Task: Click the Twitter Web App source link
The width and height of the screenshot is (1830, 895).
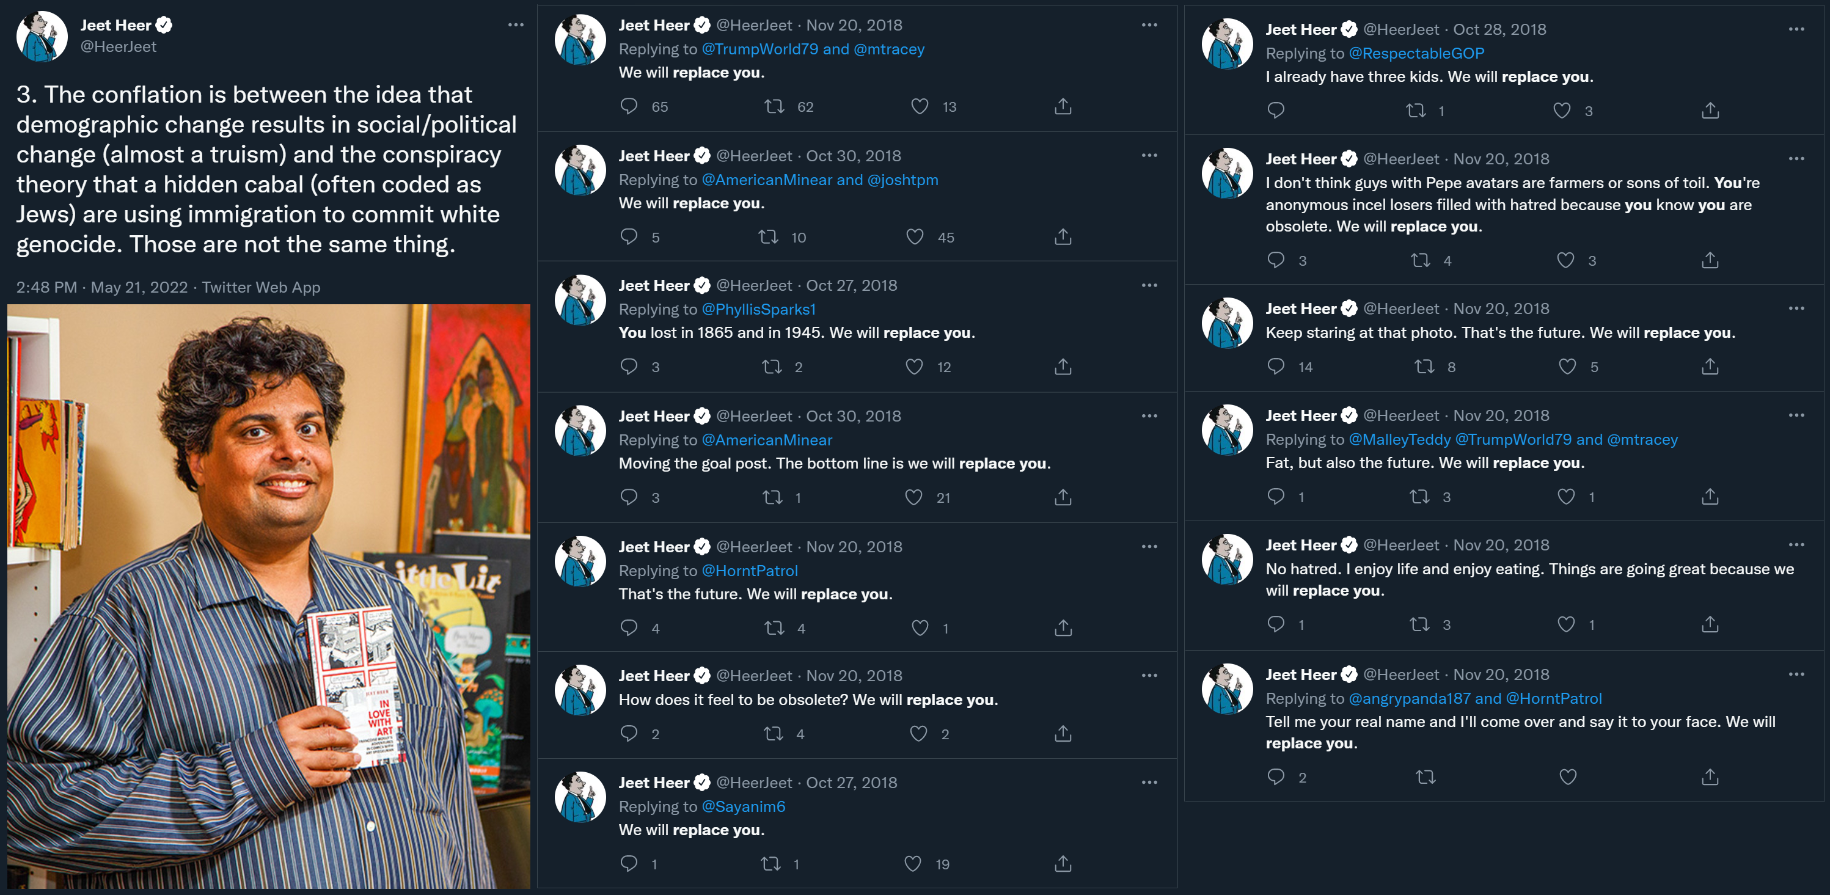Action: pyautogui.click(x=261, y=288)
